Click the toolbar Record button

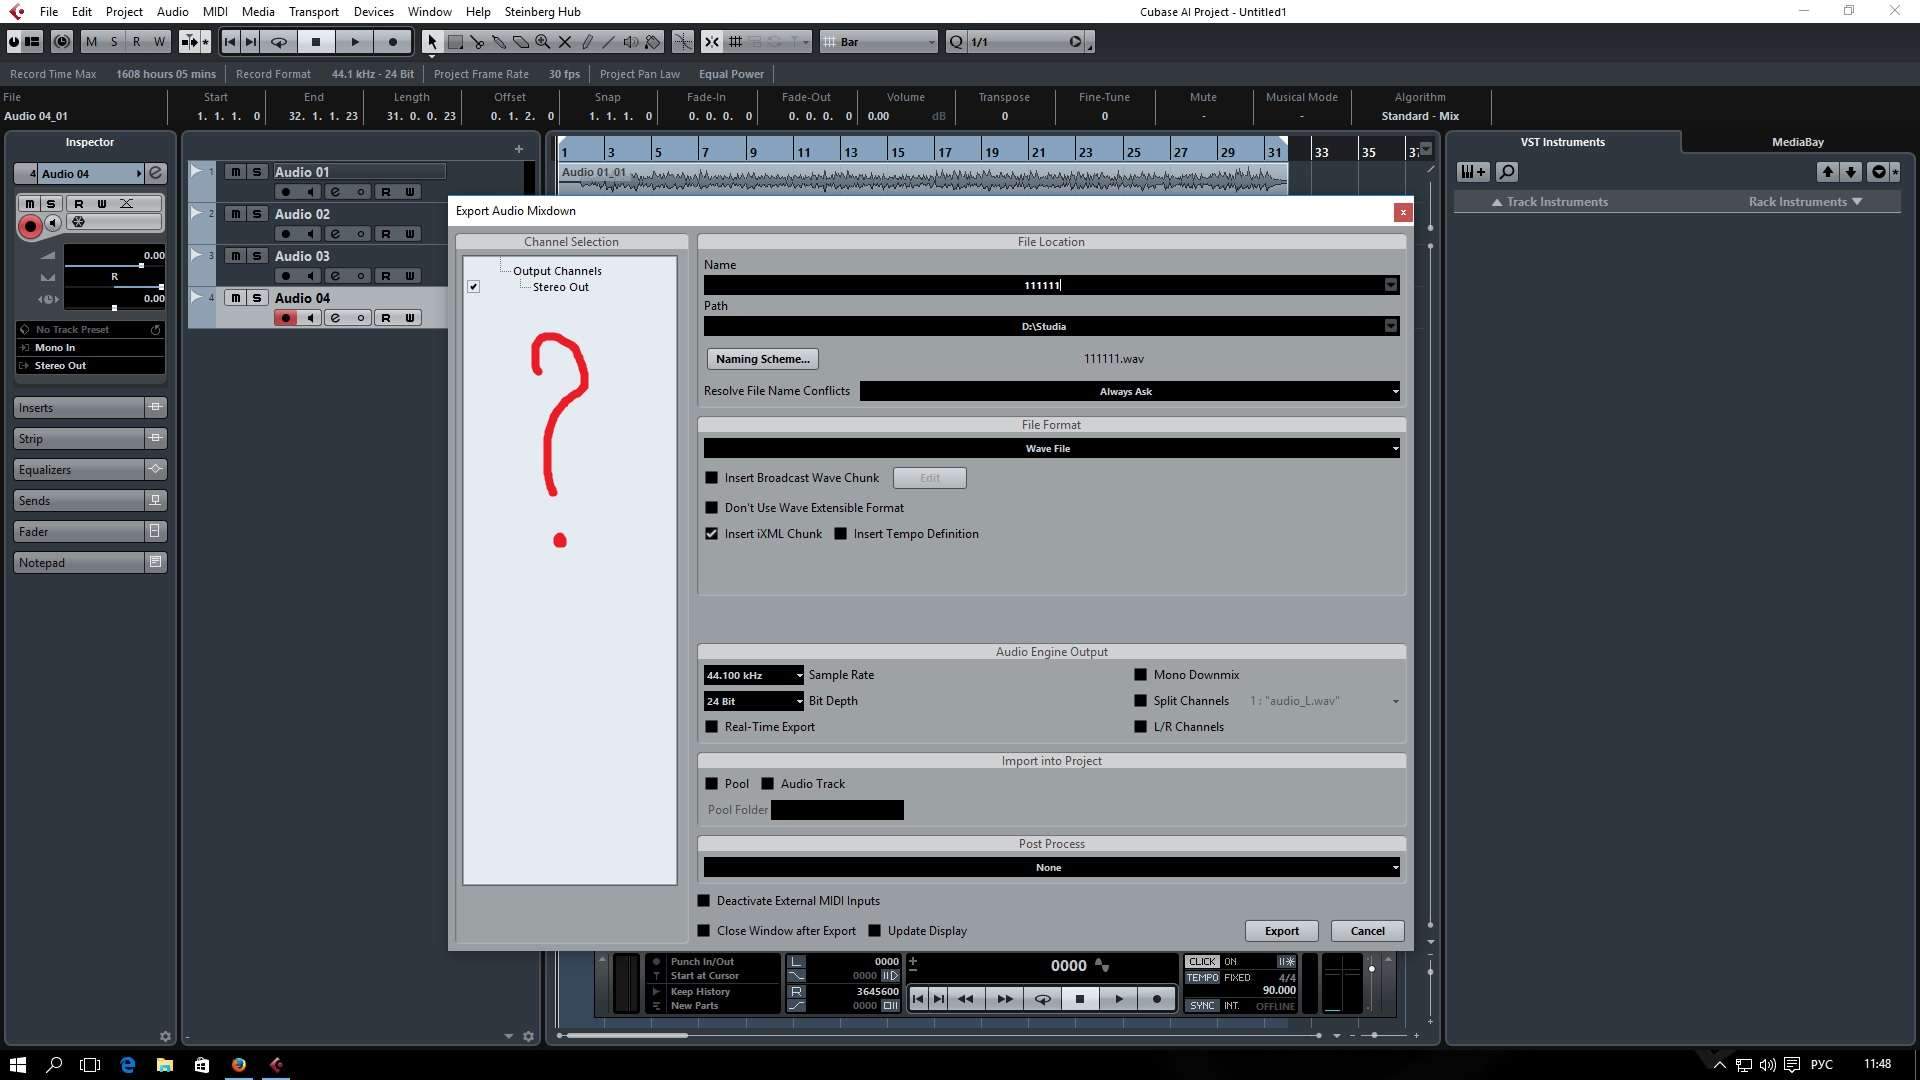click(x=393, y=42)
